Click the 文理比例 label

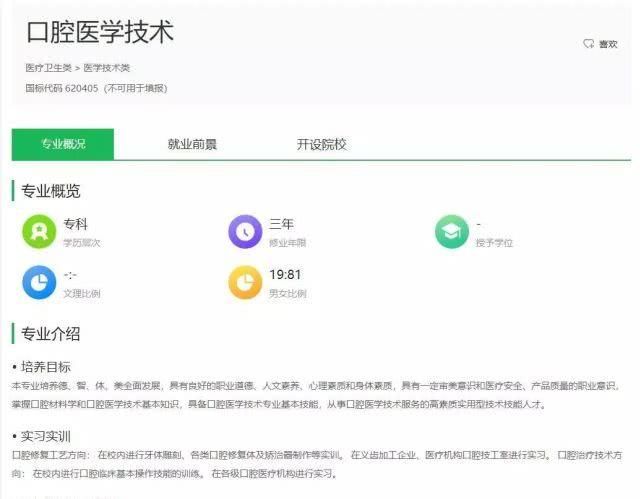82,293
